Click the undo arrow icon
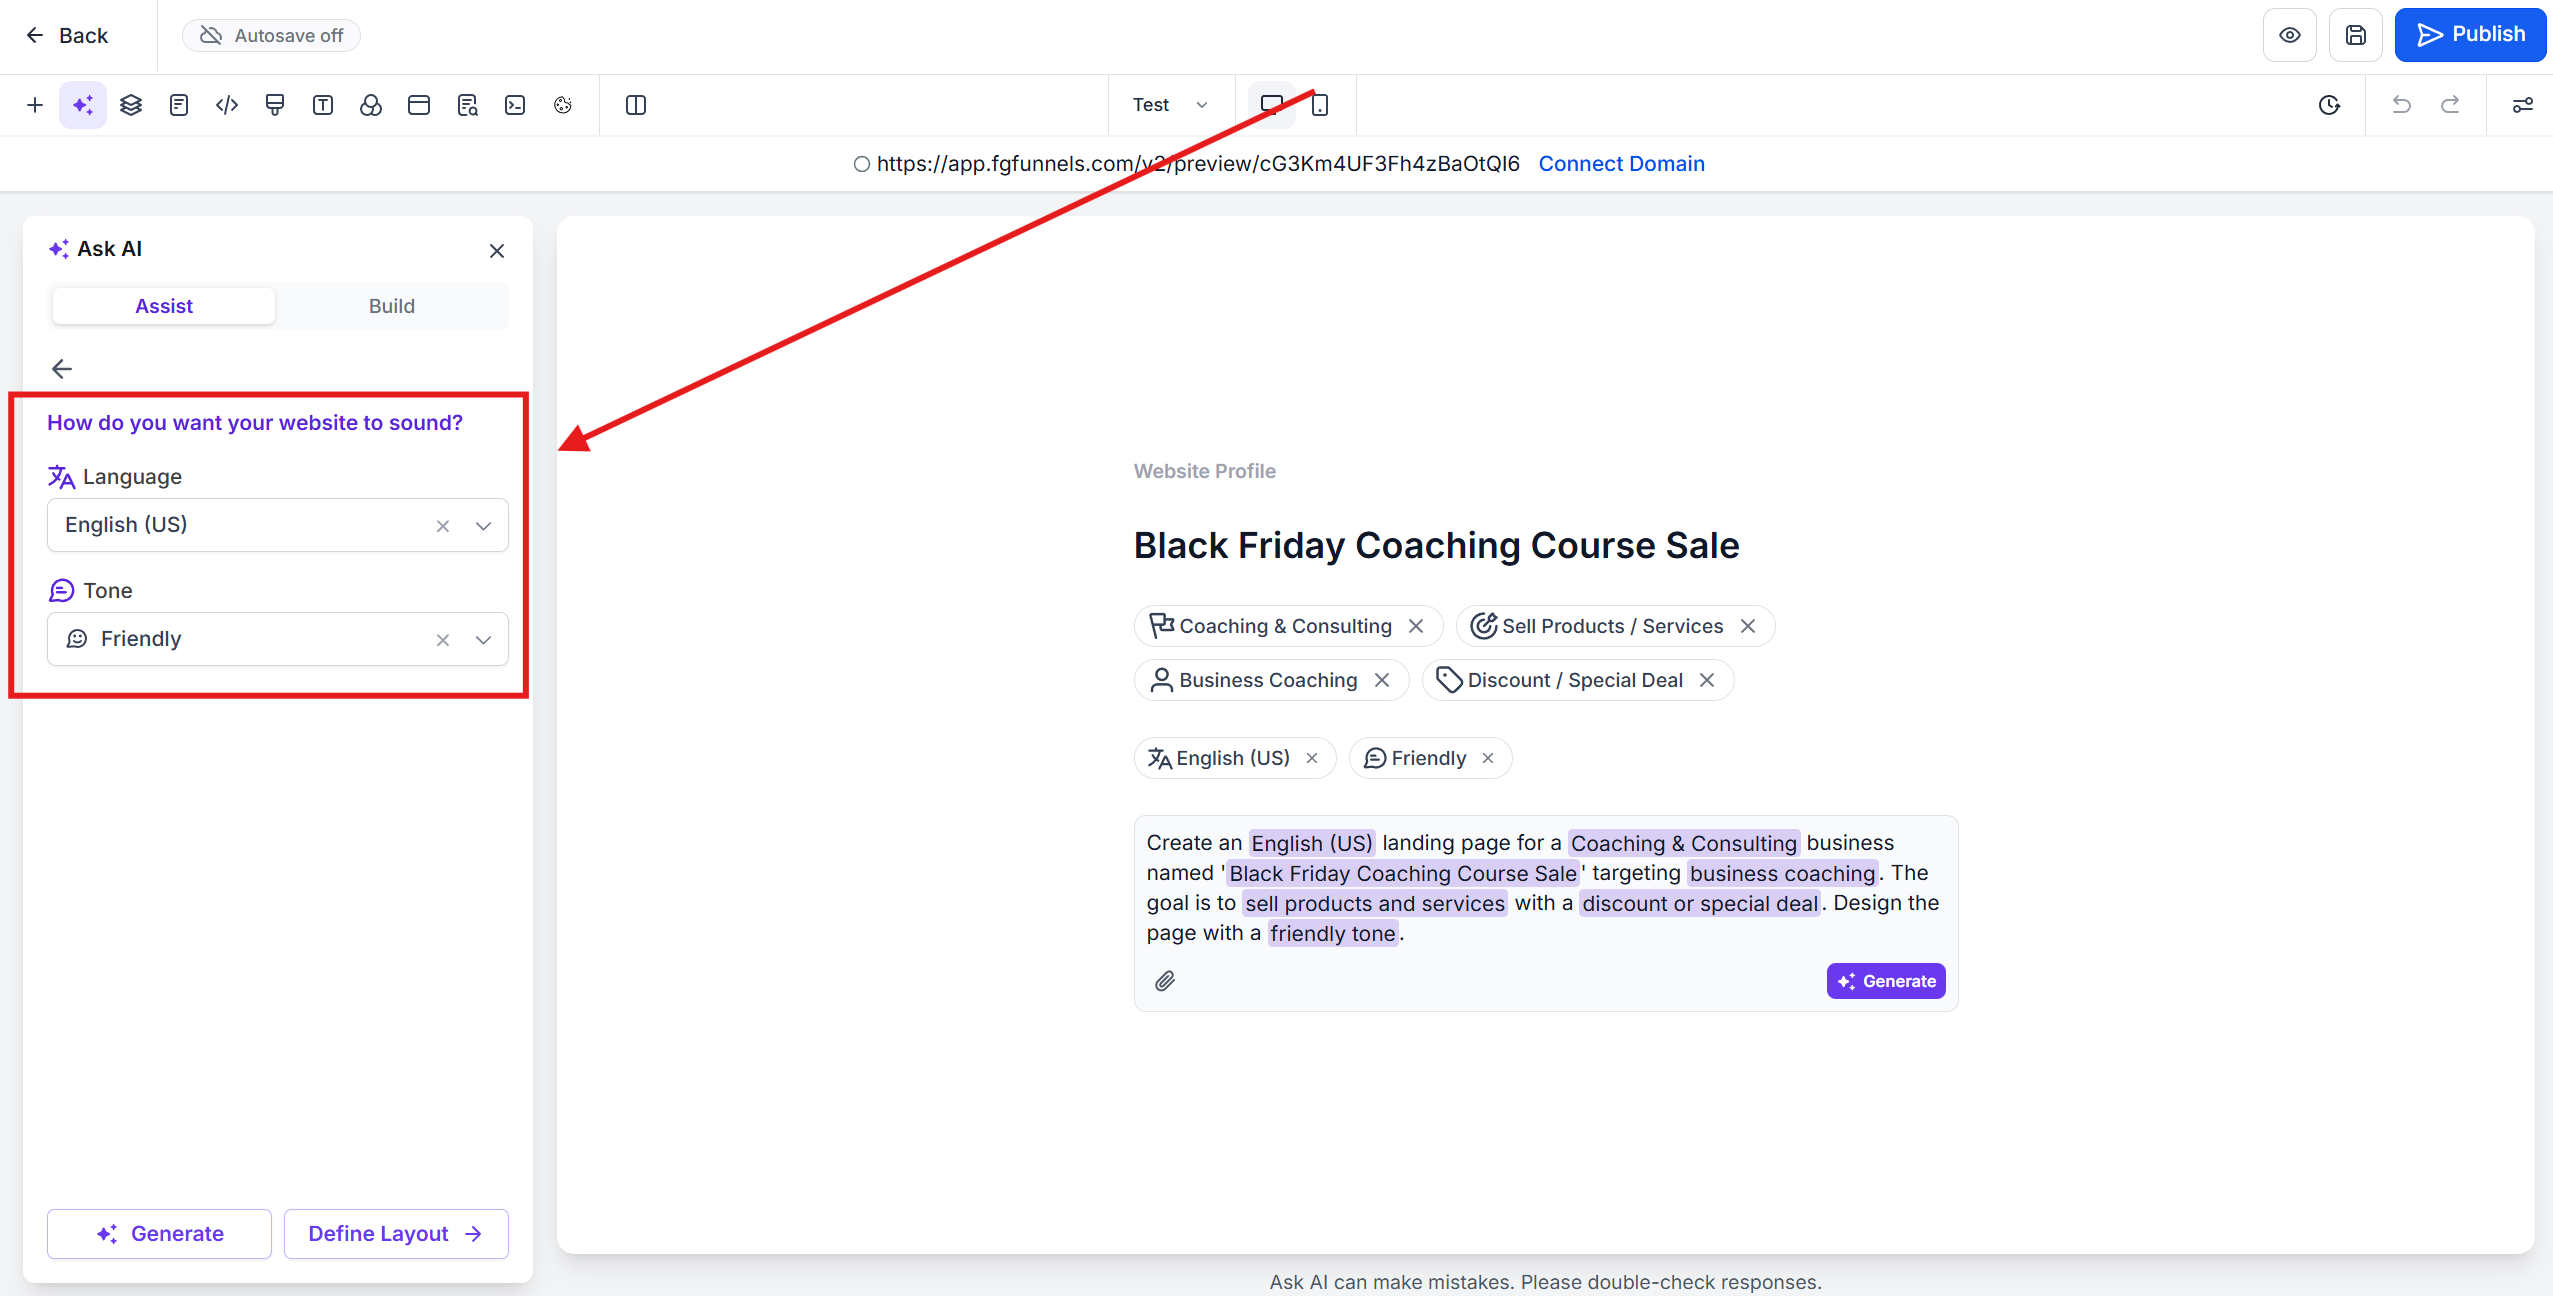 coord(2401,105)
